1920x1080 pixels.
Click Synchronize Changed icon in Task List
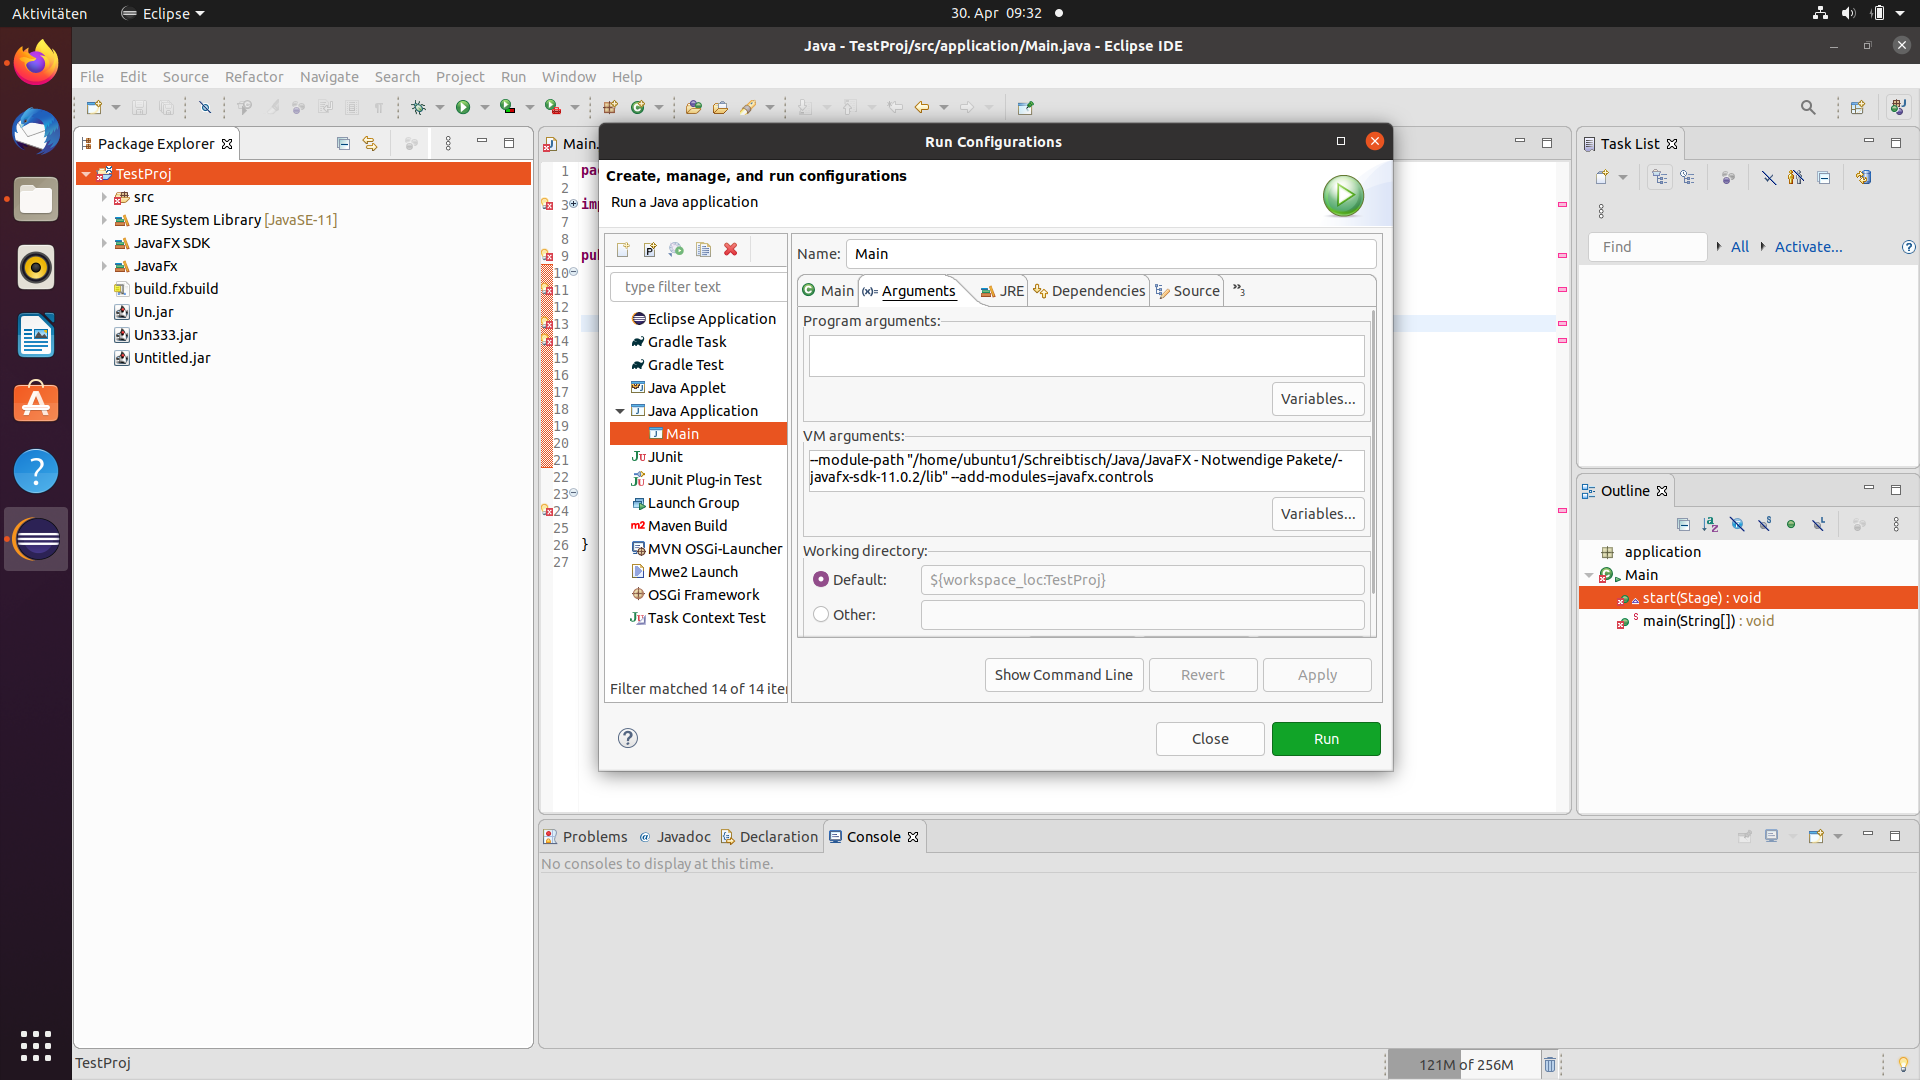click(x=1863, y=177)
